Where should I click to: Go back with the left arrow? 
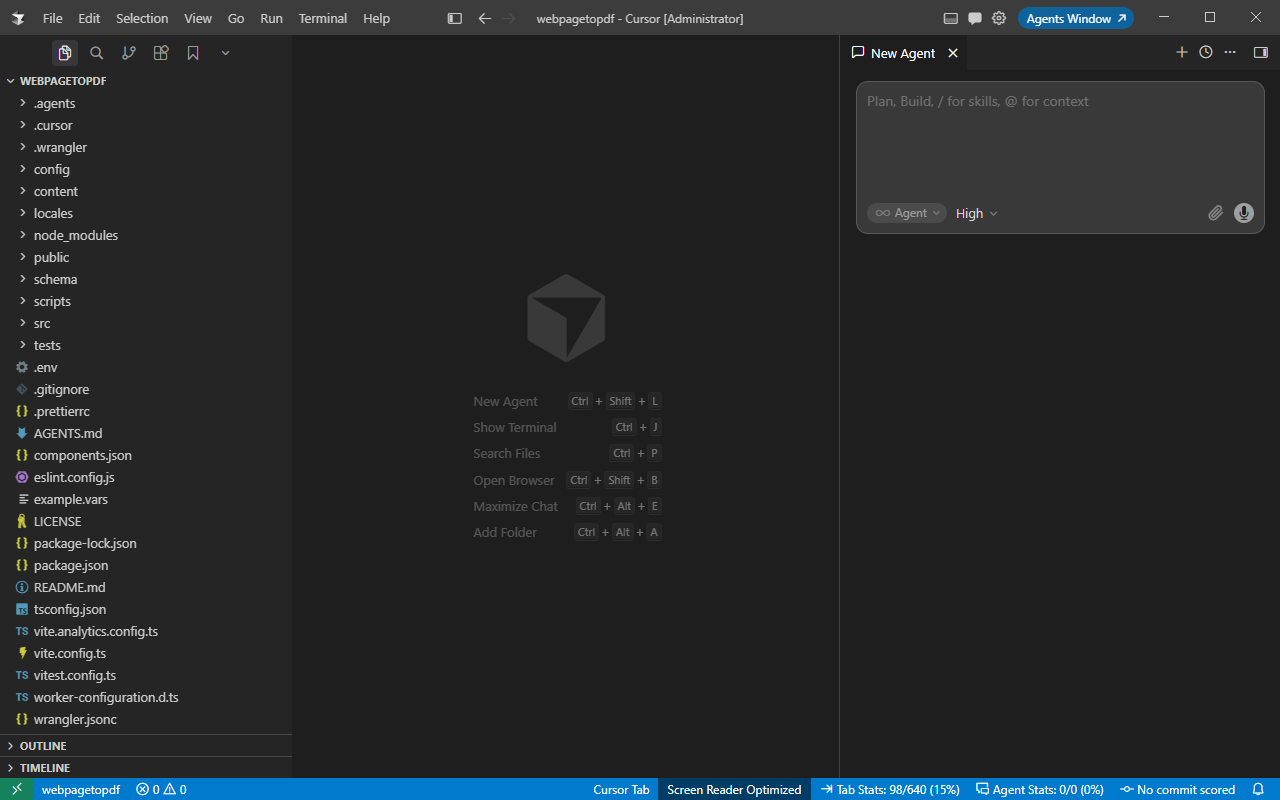[485, 18]
